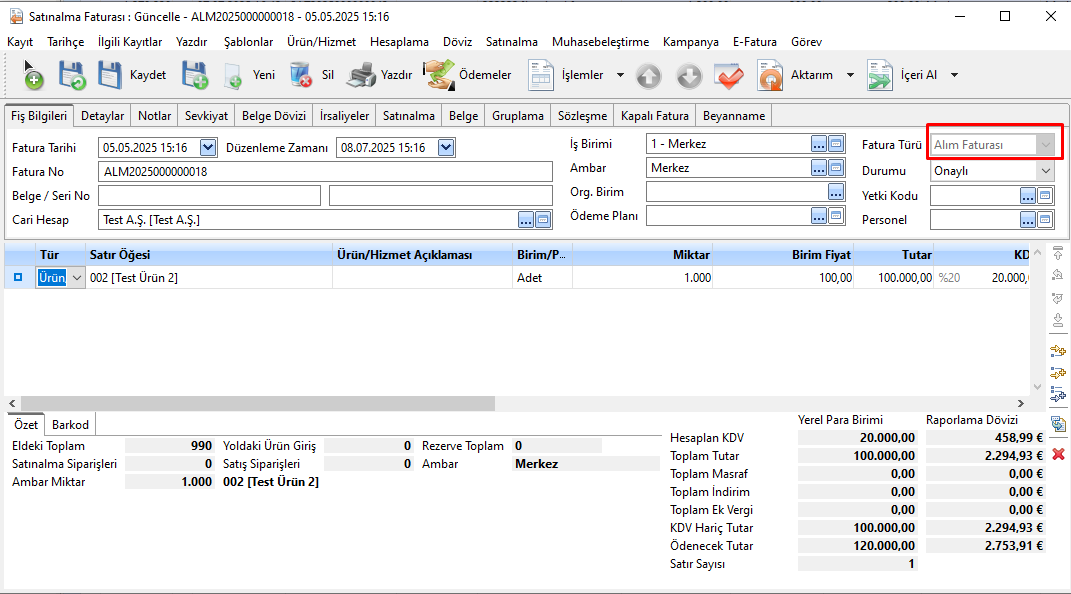Click the red X icon at bottom right
The height and width of the screenshot is (594, 1071).
[x=1059, y=454]
